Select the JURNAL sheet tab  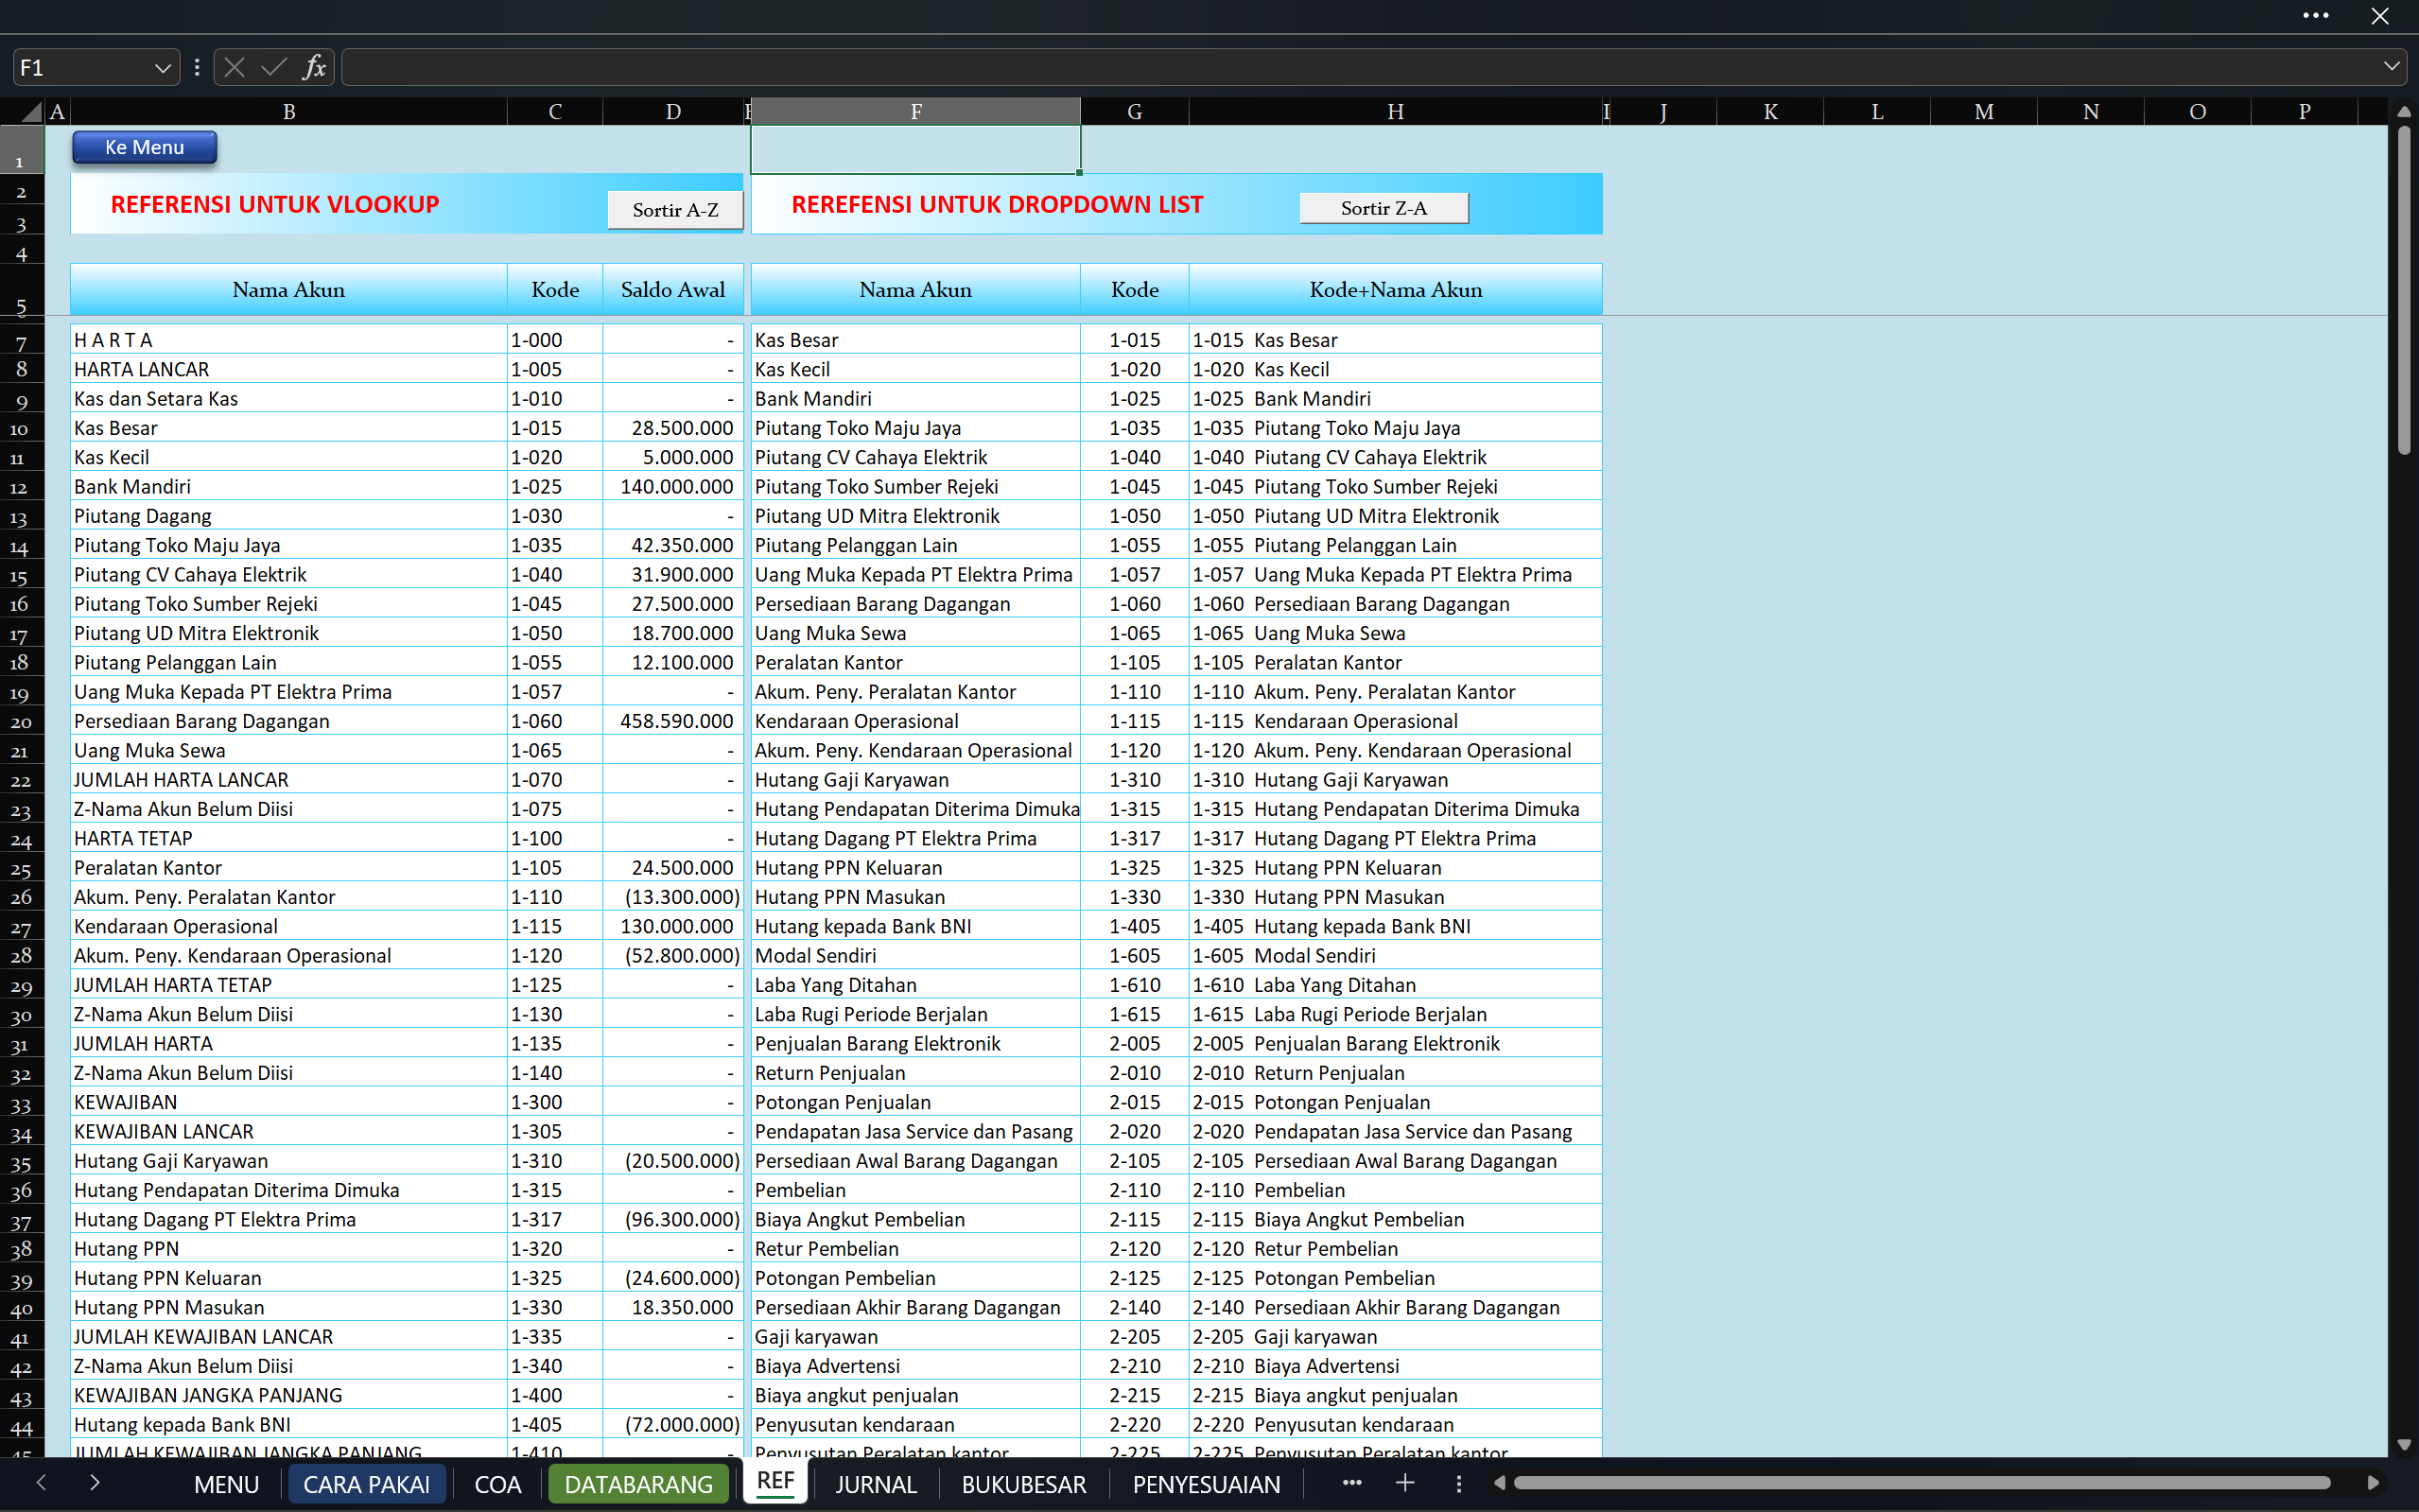876,1484
